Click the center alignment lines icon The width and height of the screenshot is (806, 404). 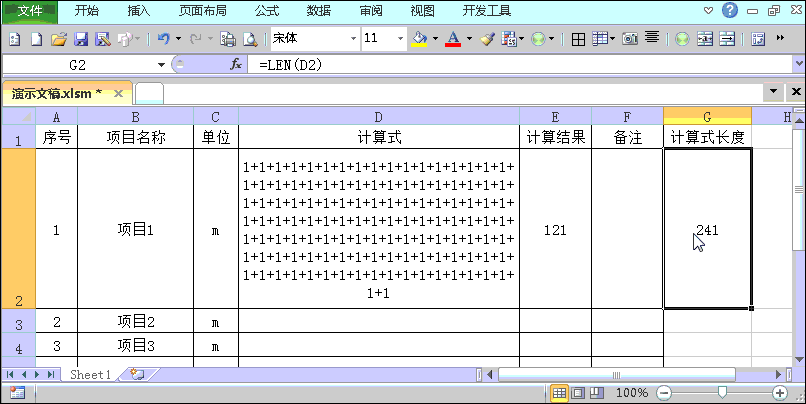tap(652, 38)
